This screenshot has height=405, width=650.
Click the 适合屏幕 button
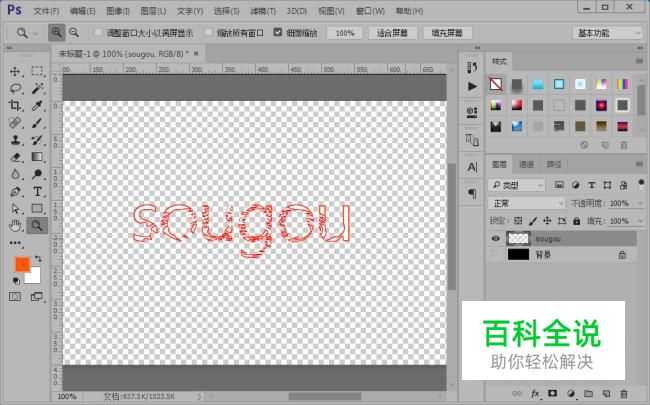[x=392, y=33]
